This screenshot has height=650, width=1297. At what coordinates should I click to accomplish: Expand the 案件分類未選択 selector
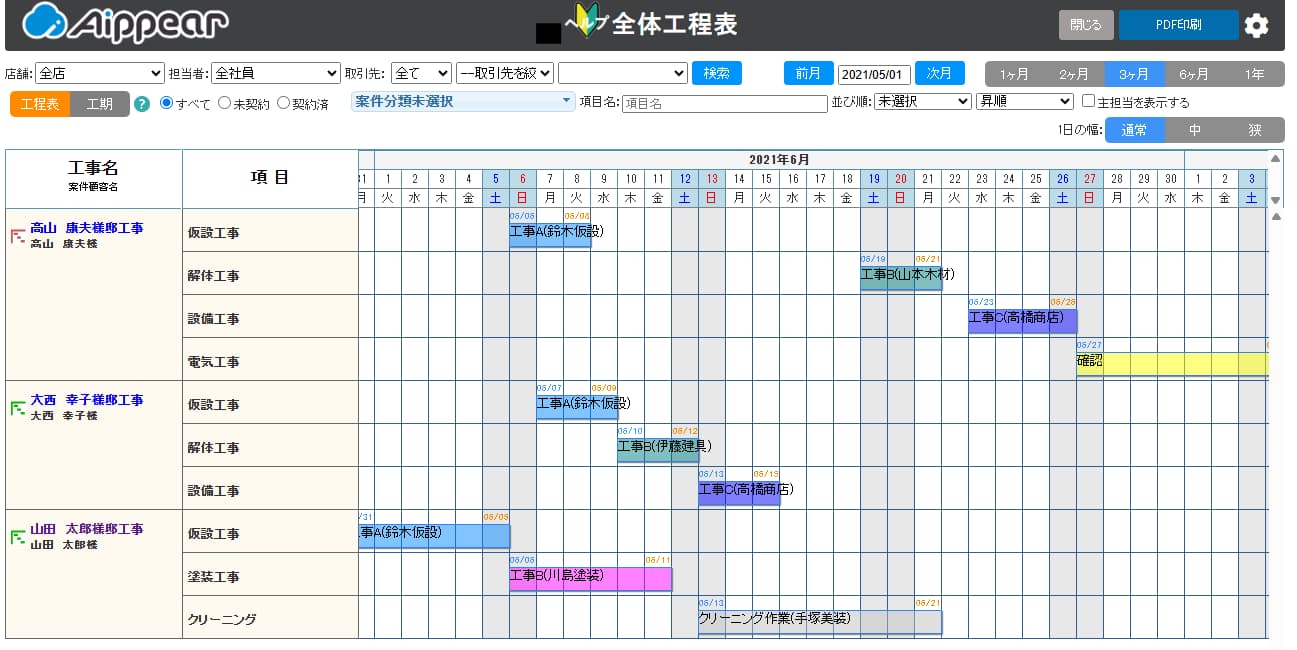(x=464, y=102)
